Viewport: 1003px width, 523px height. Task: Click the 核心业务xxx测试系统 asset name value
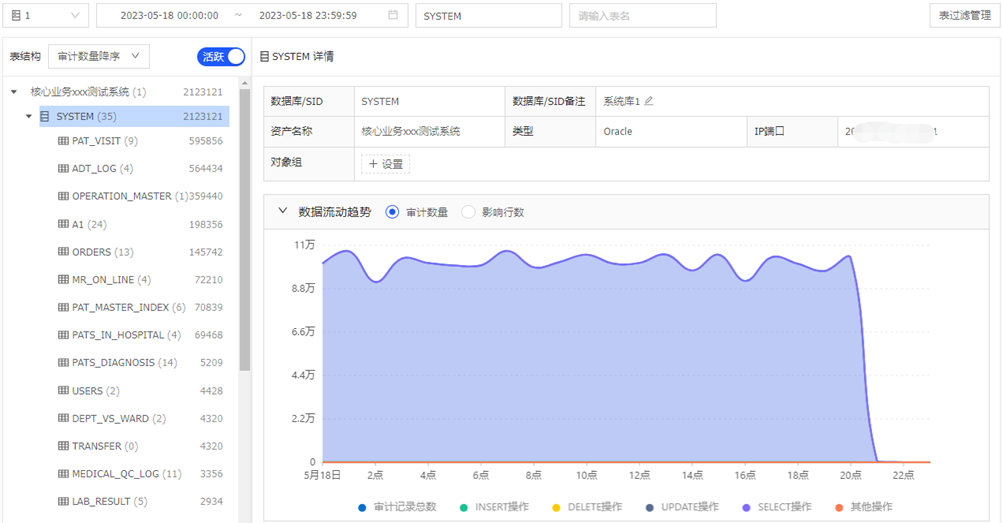411,131
